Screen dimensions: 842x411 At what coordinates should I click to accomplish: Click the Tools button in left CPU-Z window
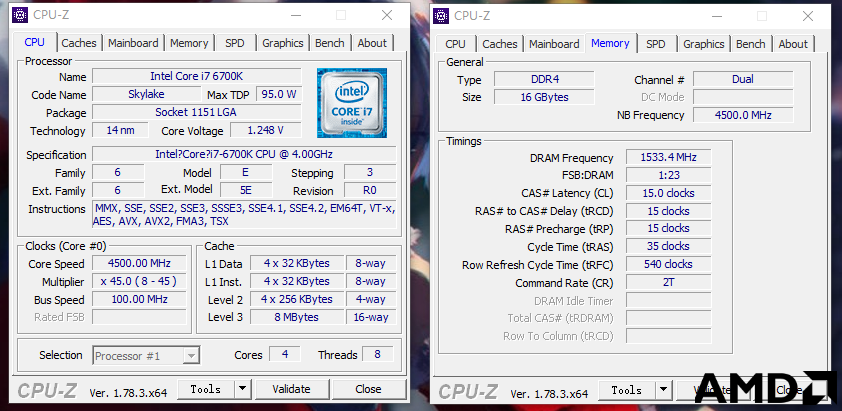click(206, 389)
